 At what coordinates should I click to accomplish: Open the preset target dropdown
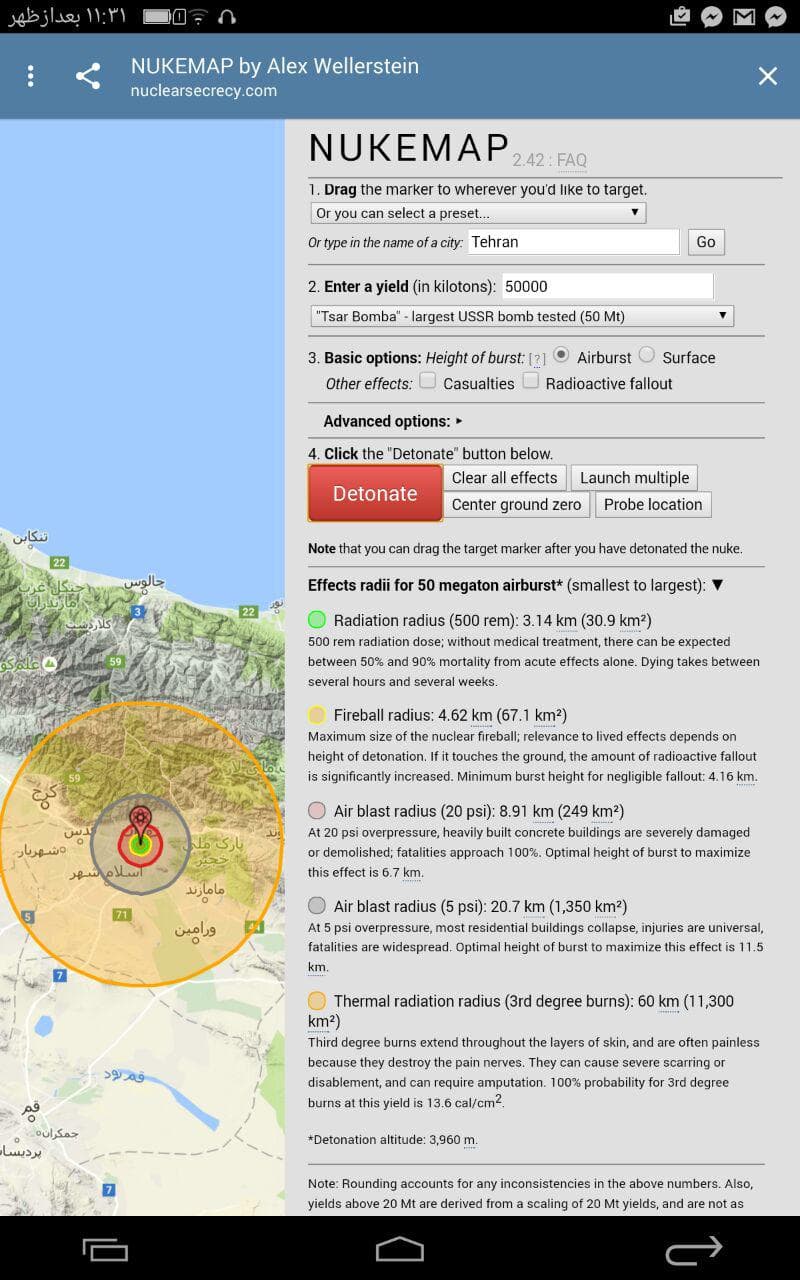(x=478, y=213)
